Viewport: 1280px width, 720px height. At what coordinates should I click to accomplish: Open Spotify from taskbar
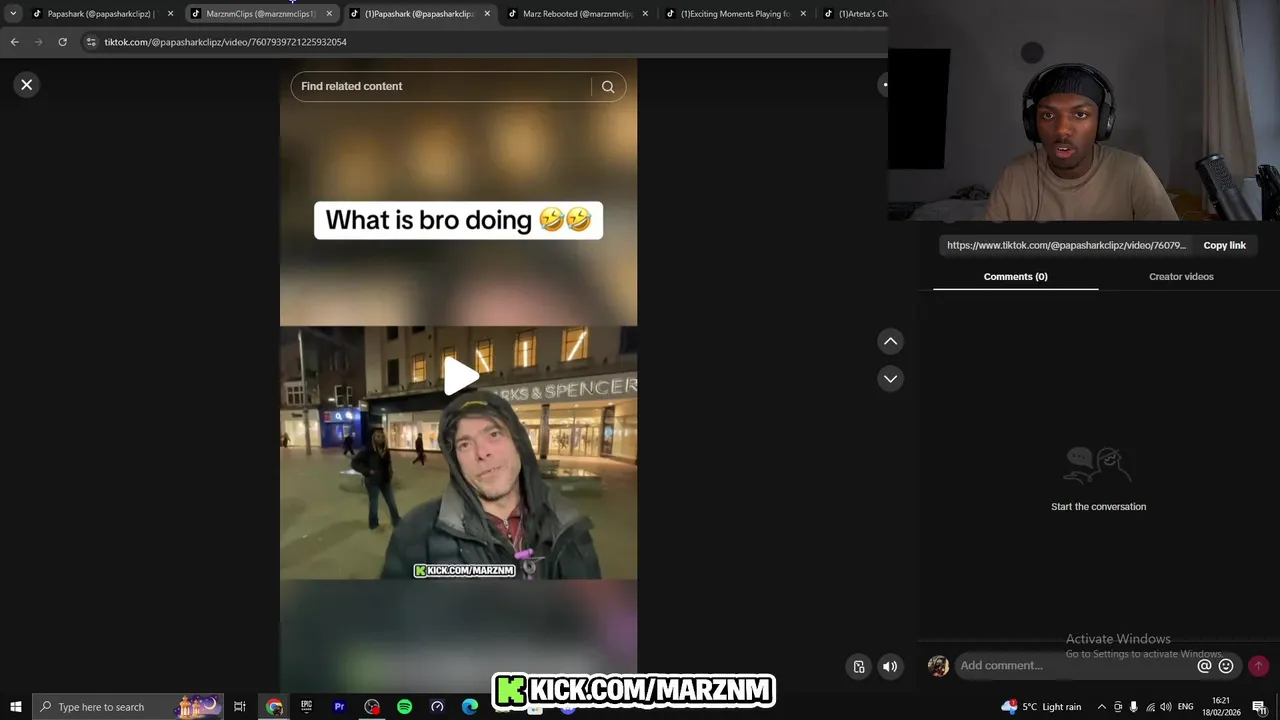tap(404, 707)
